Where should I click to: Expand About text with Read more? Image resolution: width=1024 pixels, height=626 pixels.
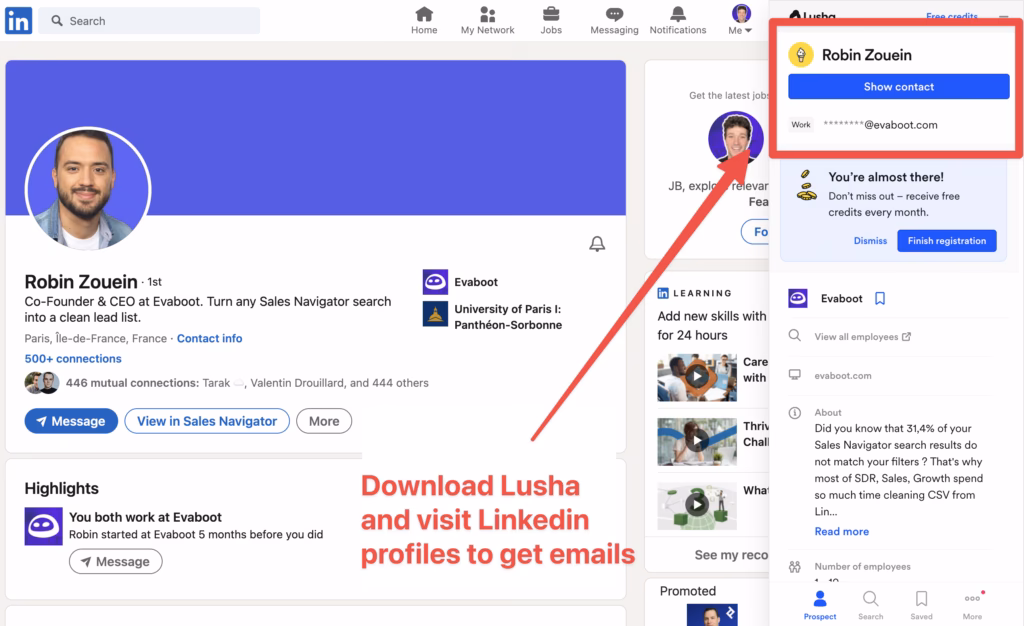pyautogui.click(x=841, y=531)
